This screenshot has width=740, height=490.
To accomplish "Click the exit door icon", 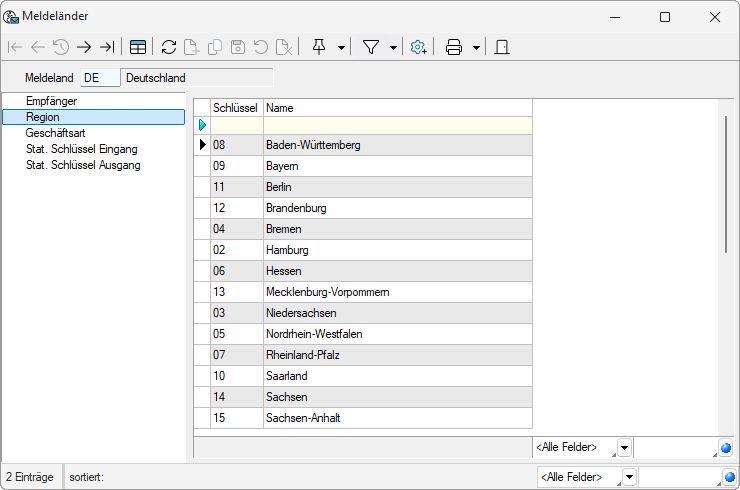I will pos(502,47).
